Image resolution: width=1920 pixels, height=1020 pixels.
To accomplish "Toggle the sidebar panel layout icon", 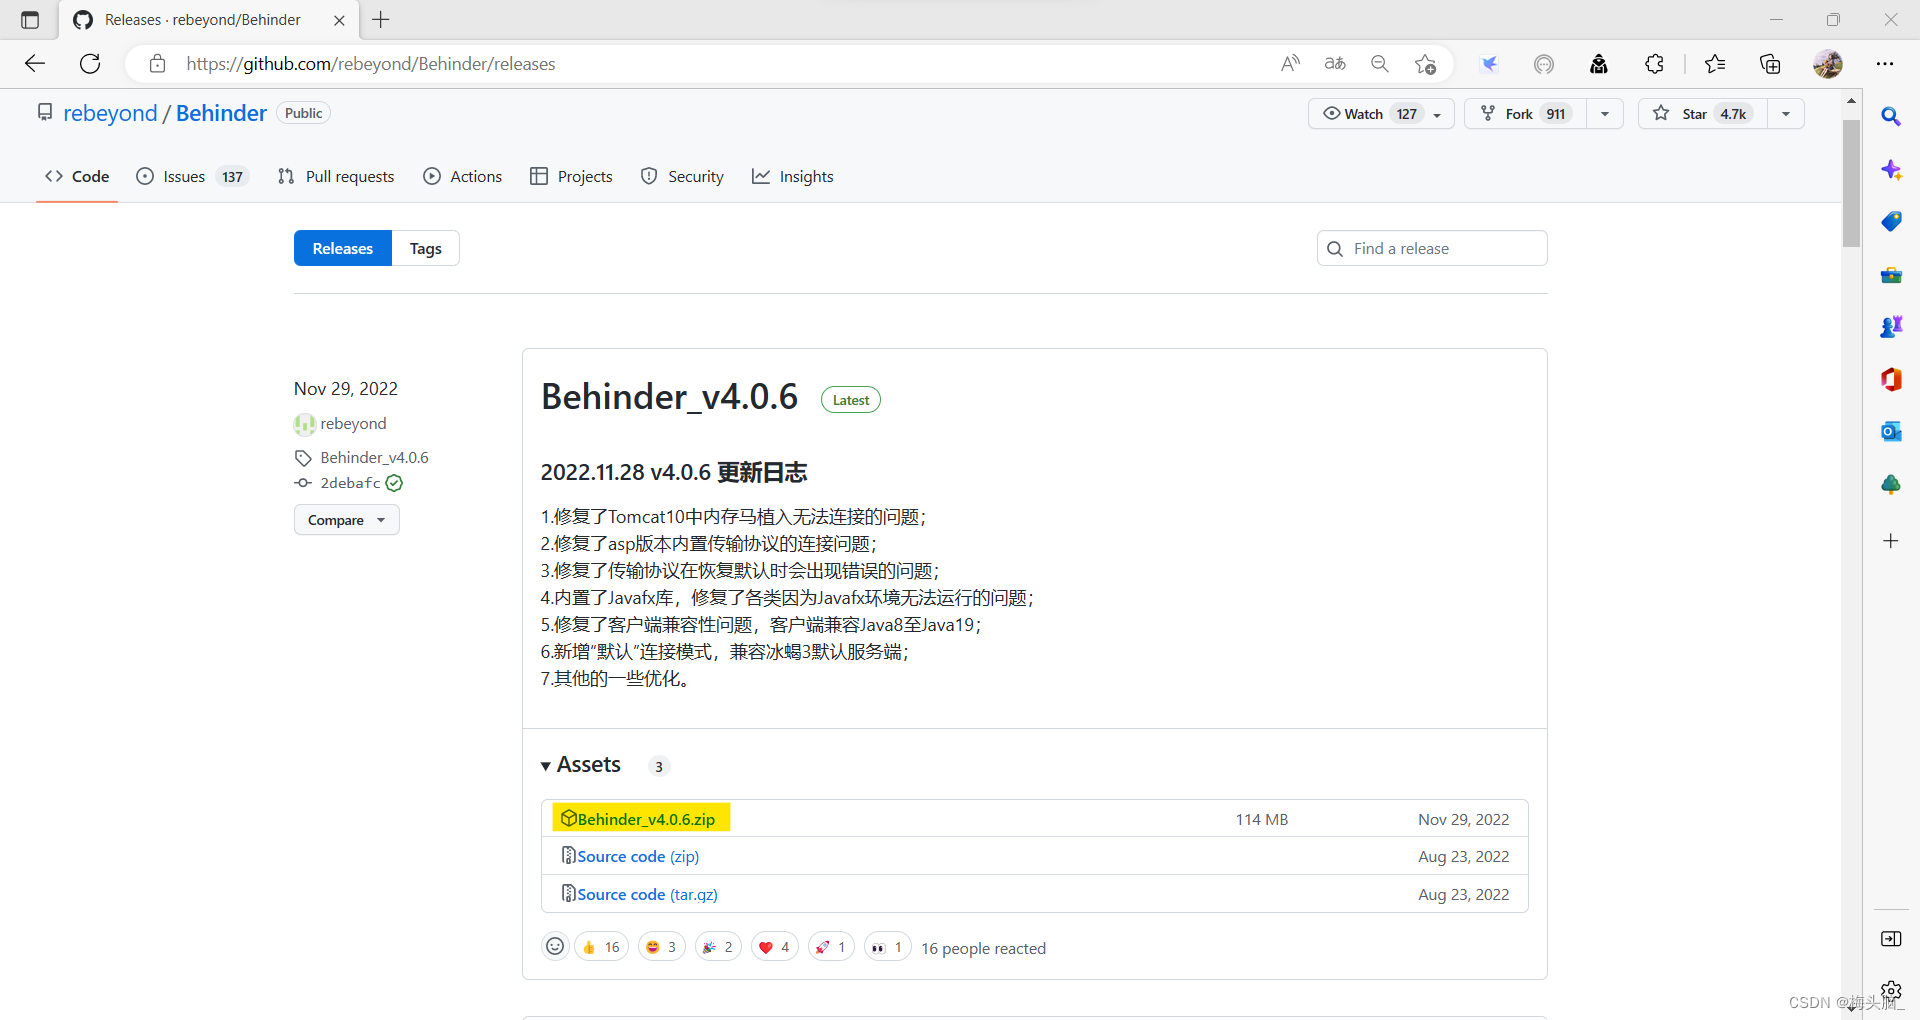I will tap(1891, 938).
